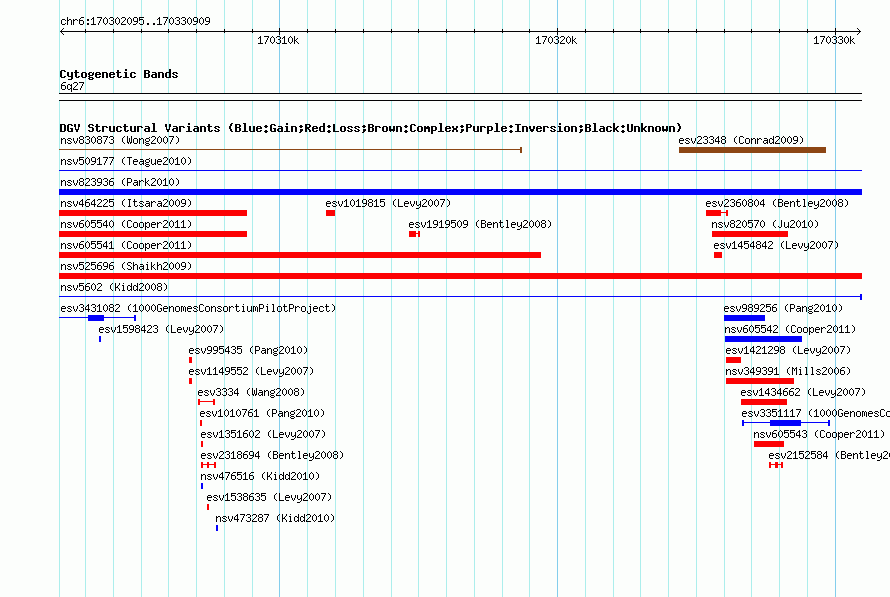
Task: Click the nsv605540 (Cooper2011) label
Action: coord(126,224)
